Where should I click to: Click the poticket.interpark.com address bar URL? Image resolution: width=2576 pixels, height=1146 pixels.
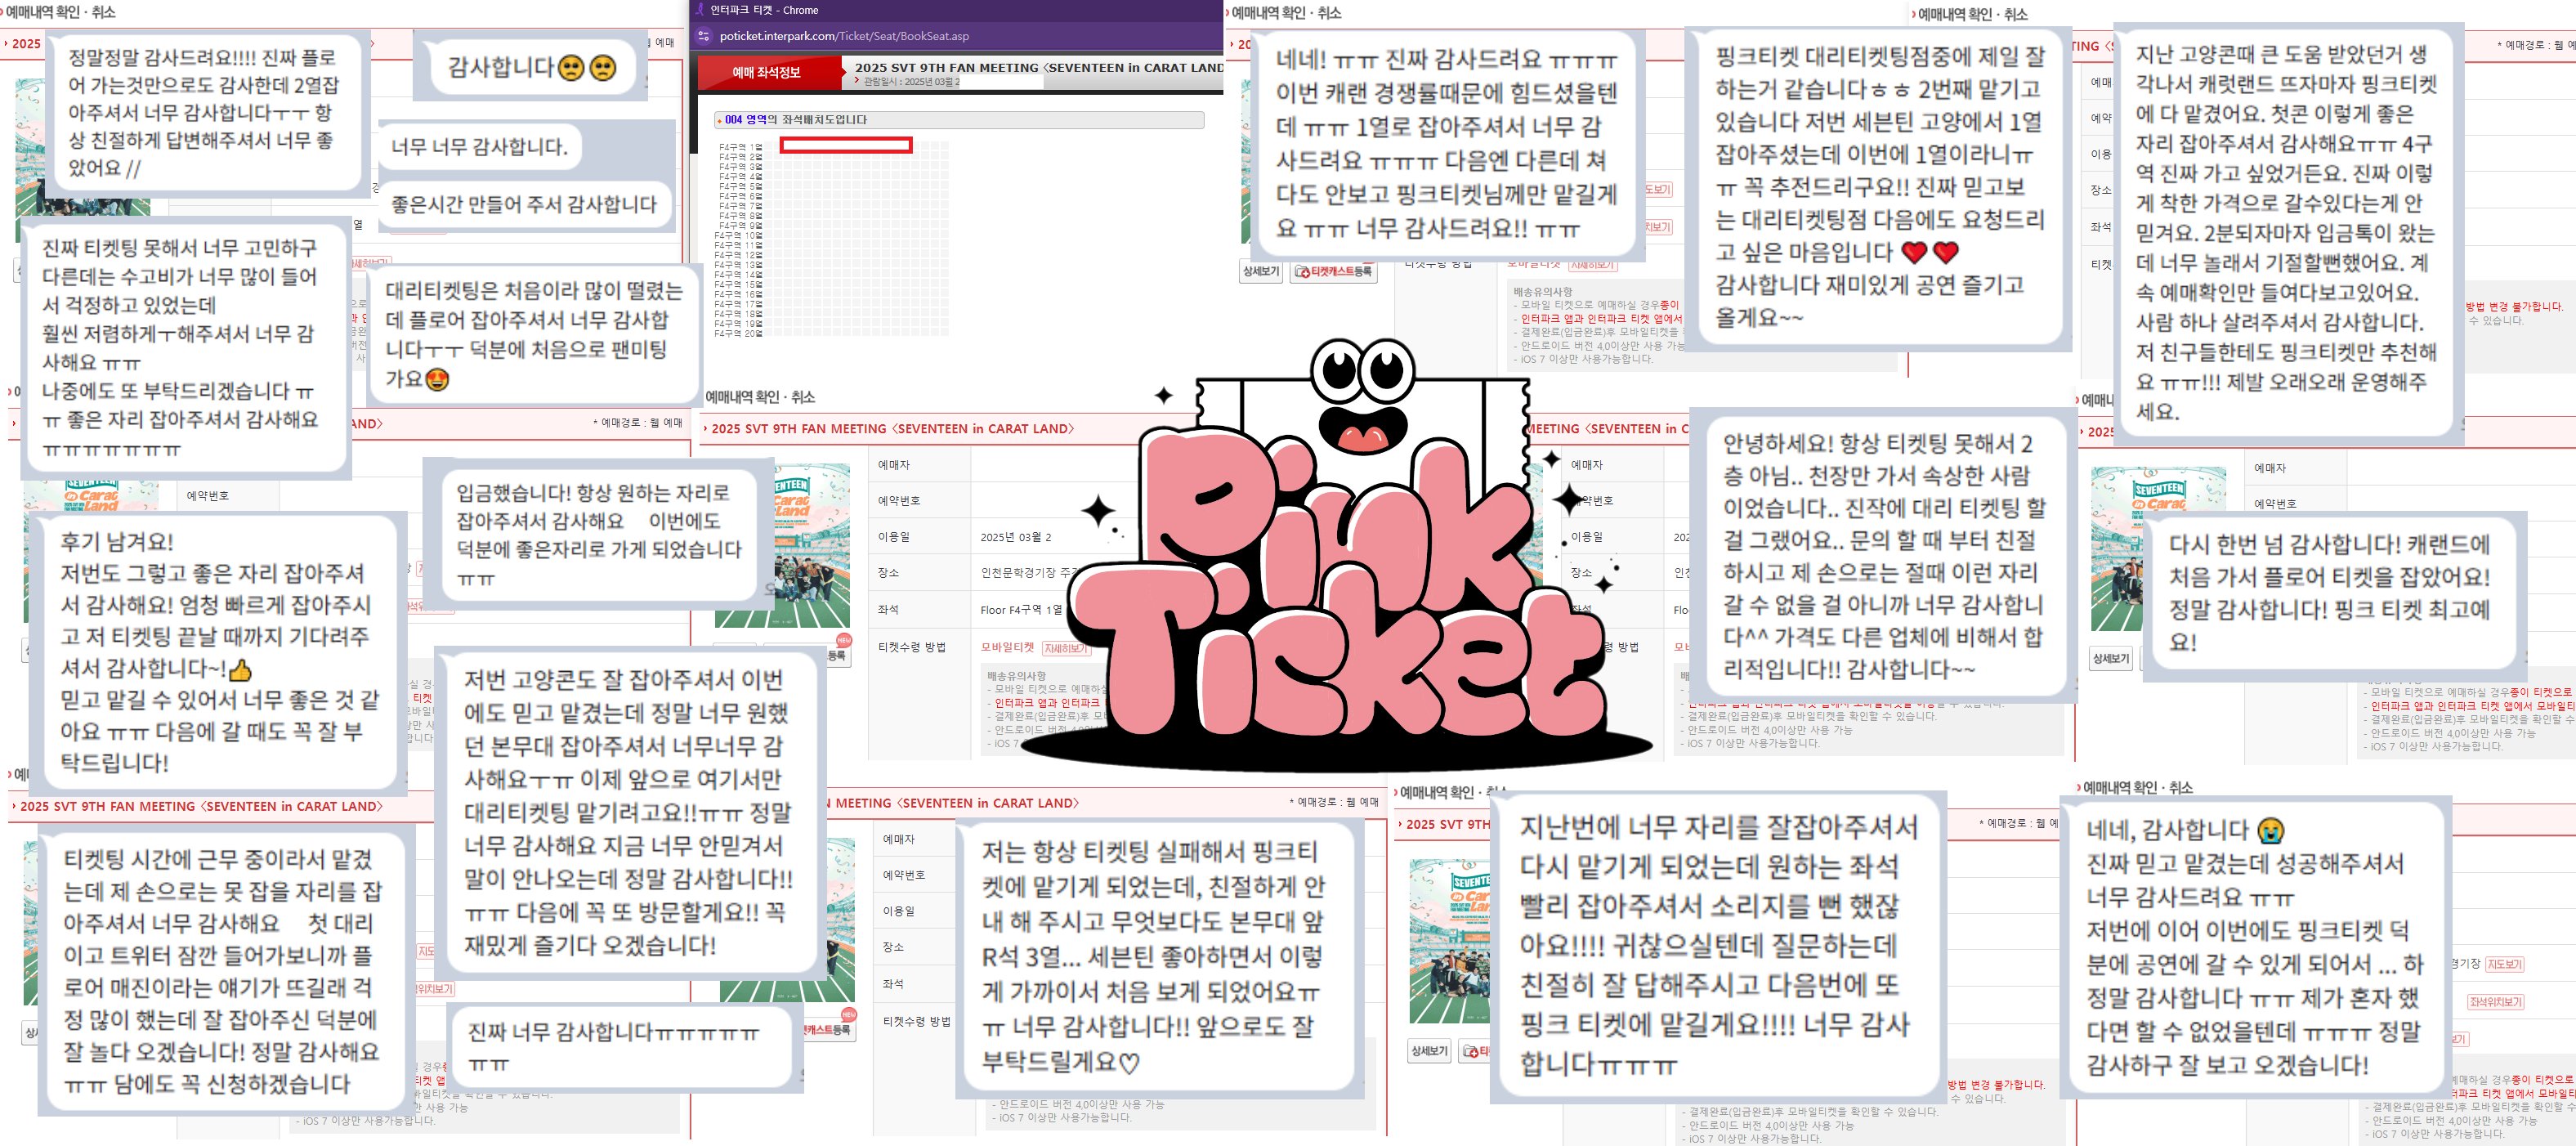(844, 36)
